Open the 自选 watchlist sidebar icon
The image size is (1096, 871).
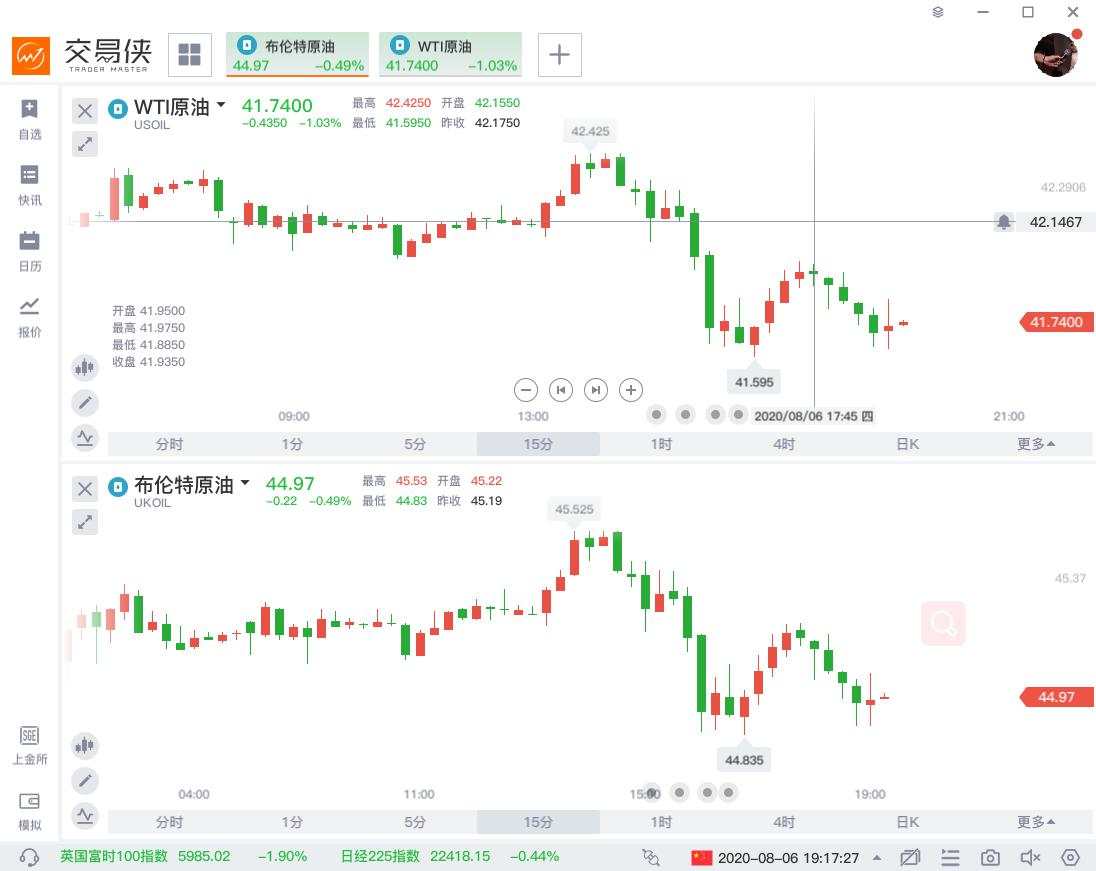click(30, 118)
